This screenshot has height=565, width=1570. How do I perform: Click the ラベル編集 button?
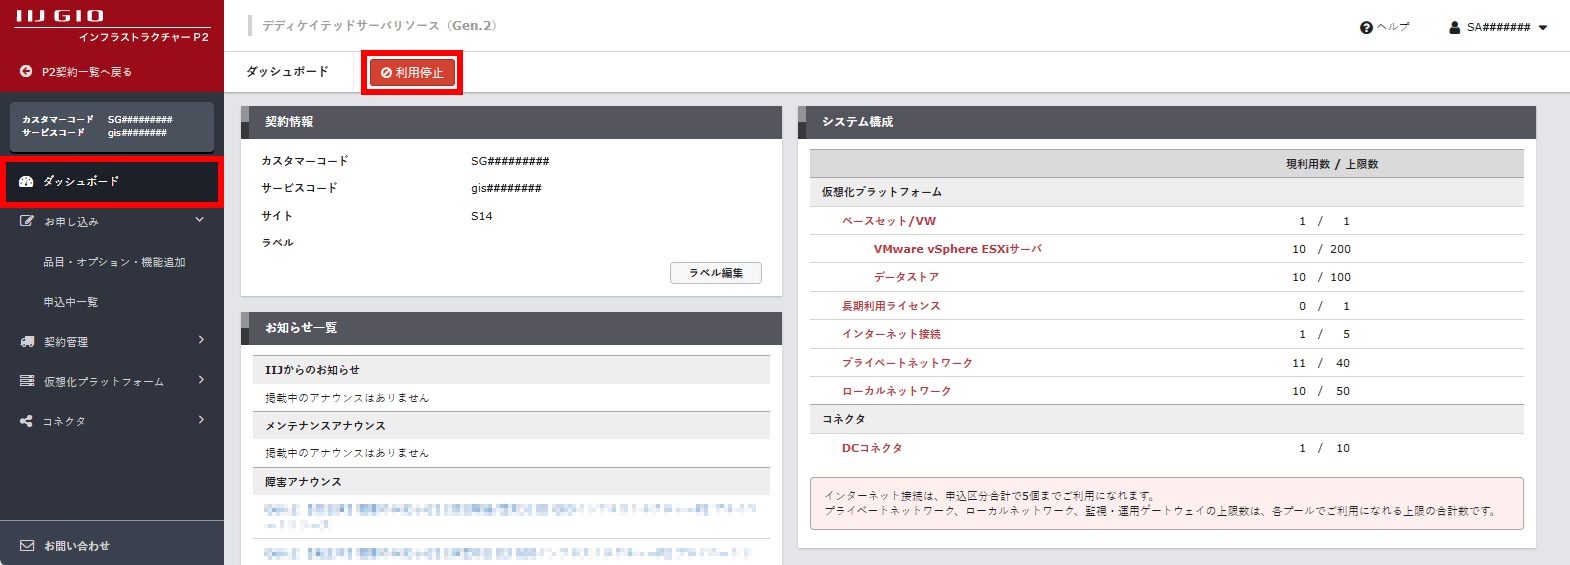715,273
